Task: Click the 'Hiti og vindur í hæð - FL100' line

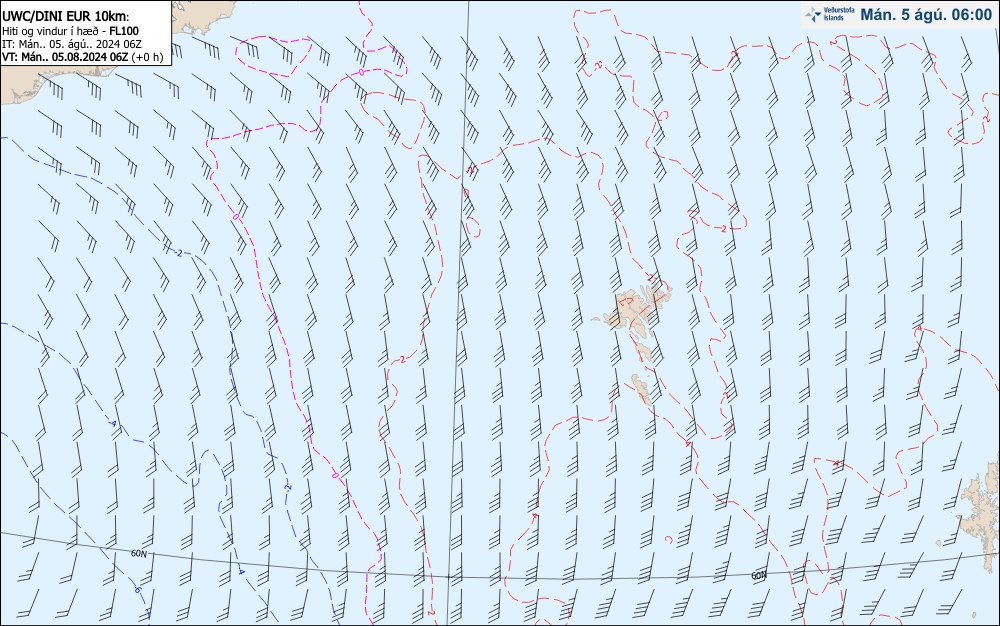Action: tap(70, 31)
